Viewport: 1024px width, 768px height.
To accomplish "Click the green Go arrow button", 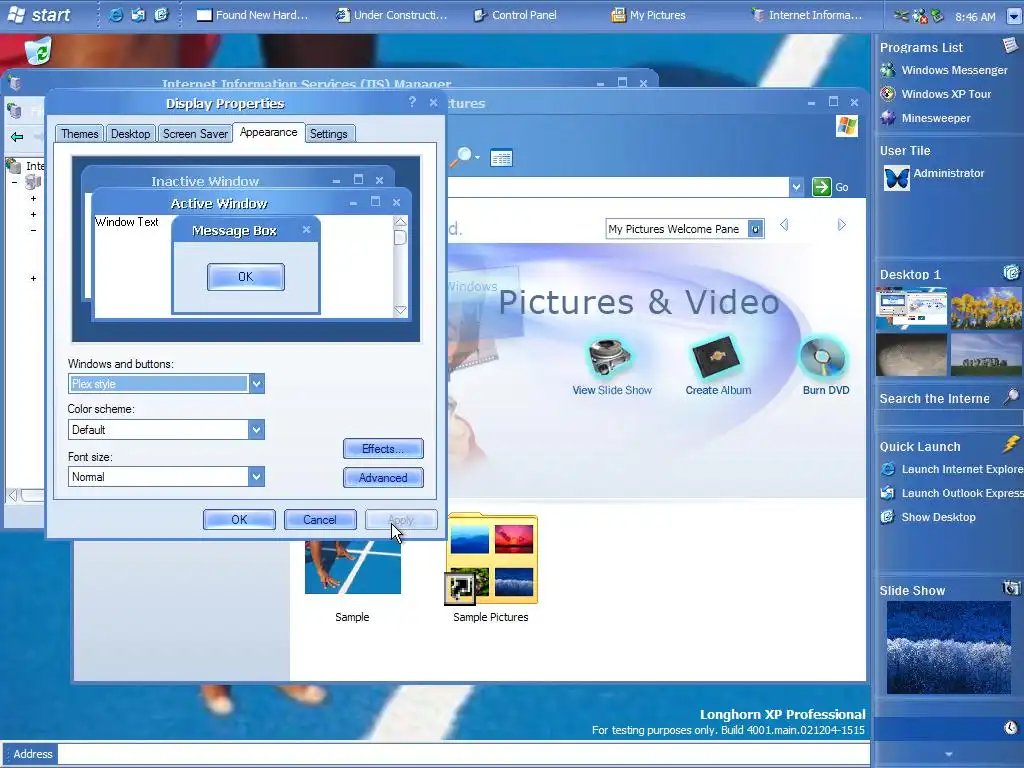I will 822,187.
